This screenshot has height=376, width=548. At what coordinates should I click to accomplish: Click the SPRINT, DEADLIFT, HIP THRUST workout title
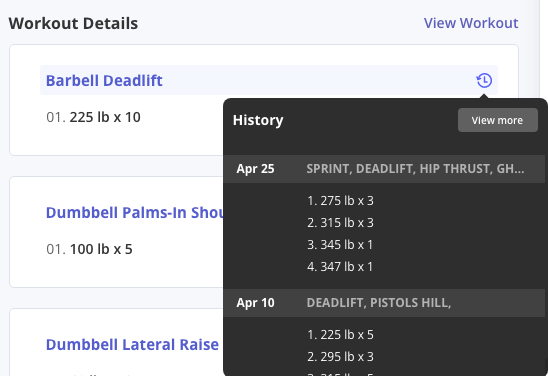[x=415, y=169]
